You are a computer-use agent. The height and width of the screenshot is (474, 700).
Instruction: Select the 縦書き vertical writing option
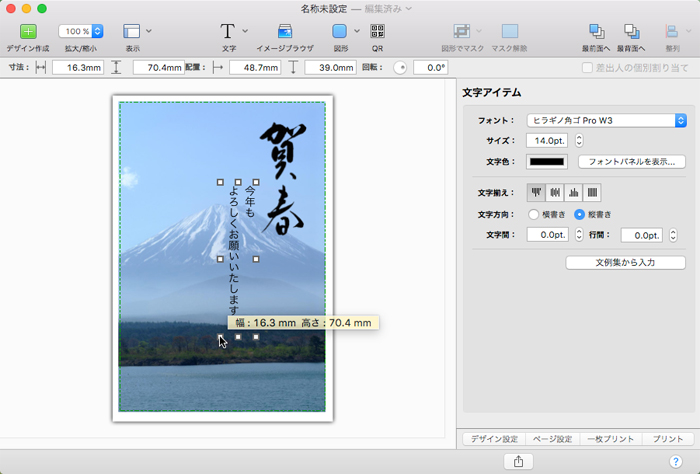580,214
